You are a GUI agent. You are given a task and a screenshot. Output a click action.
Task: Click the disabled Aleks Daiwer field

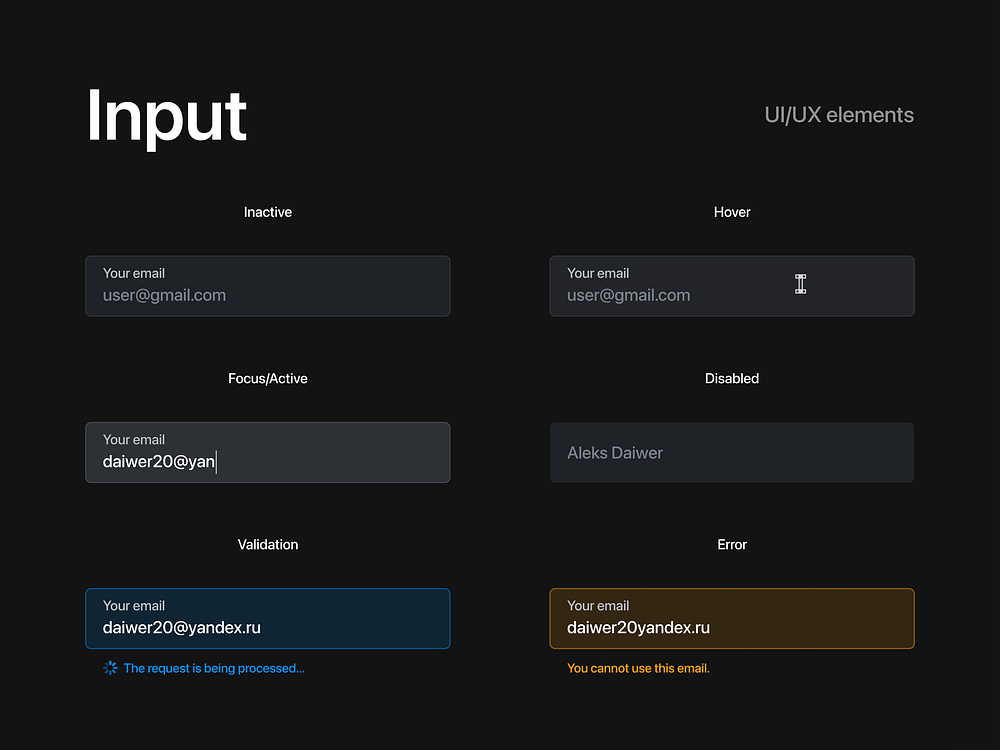click(731, 453)
